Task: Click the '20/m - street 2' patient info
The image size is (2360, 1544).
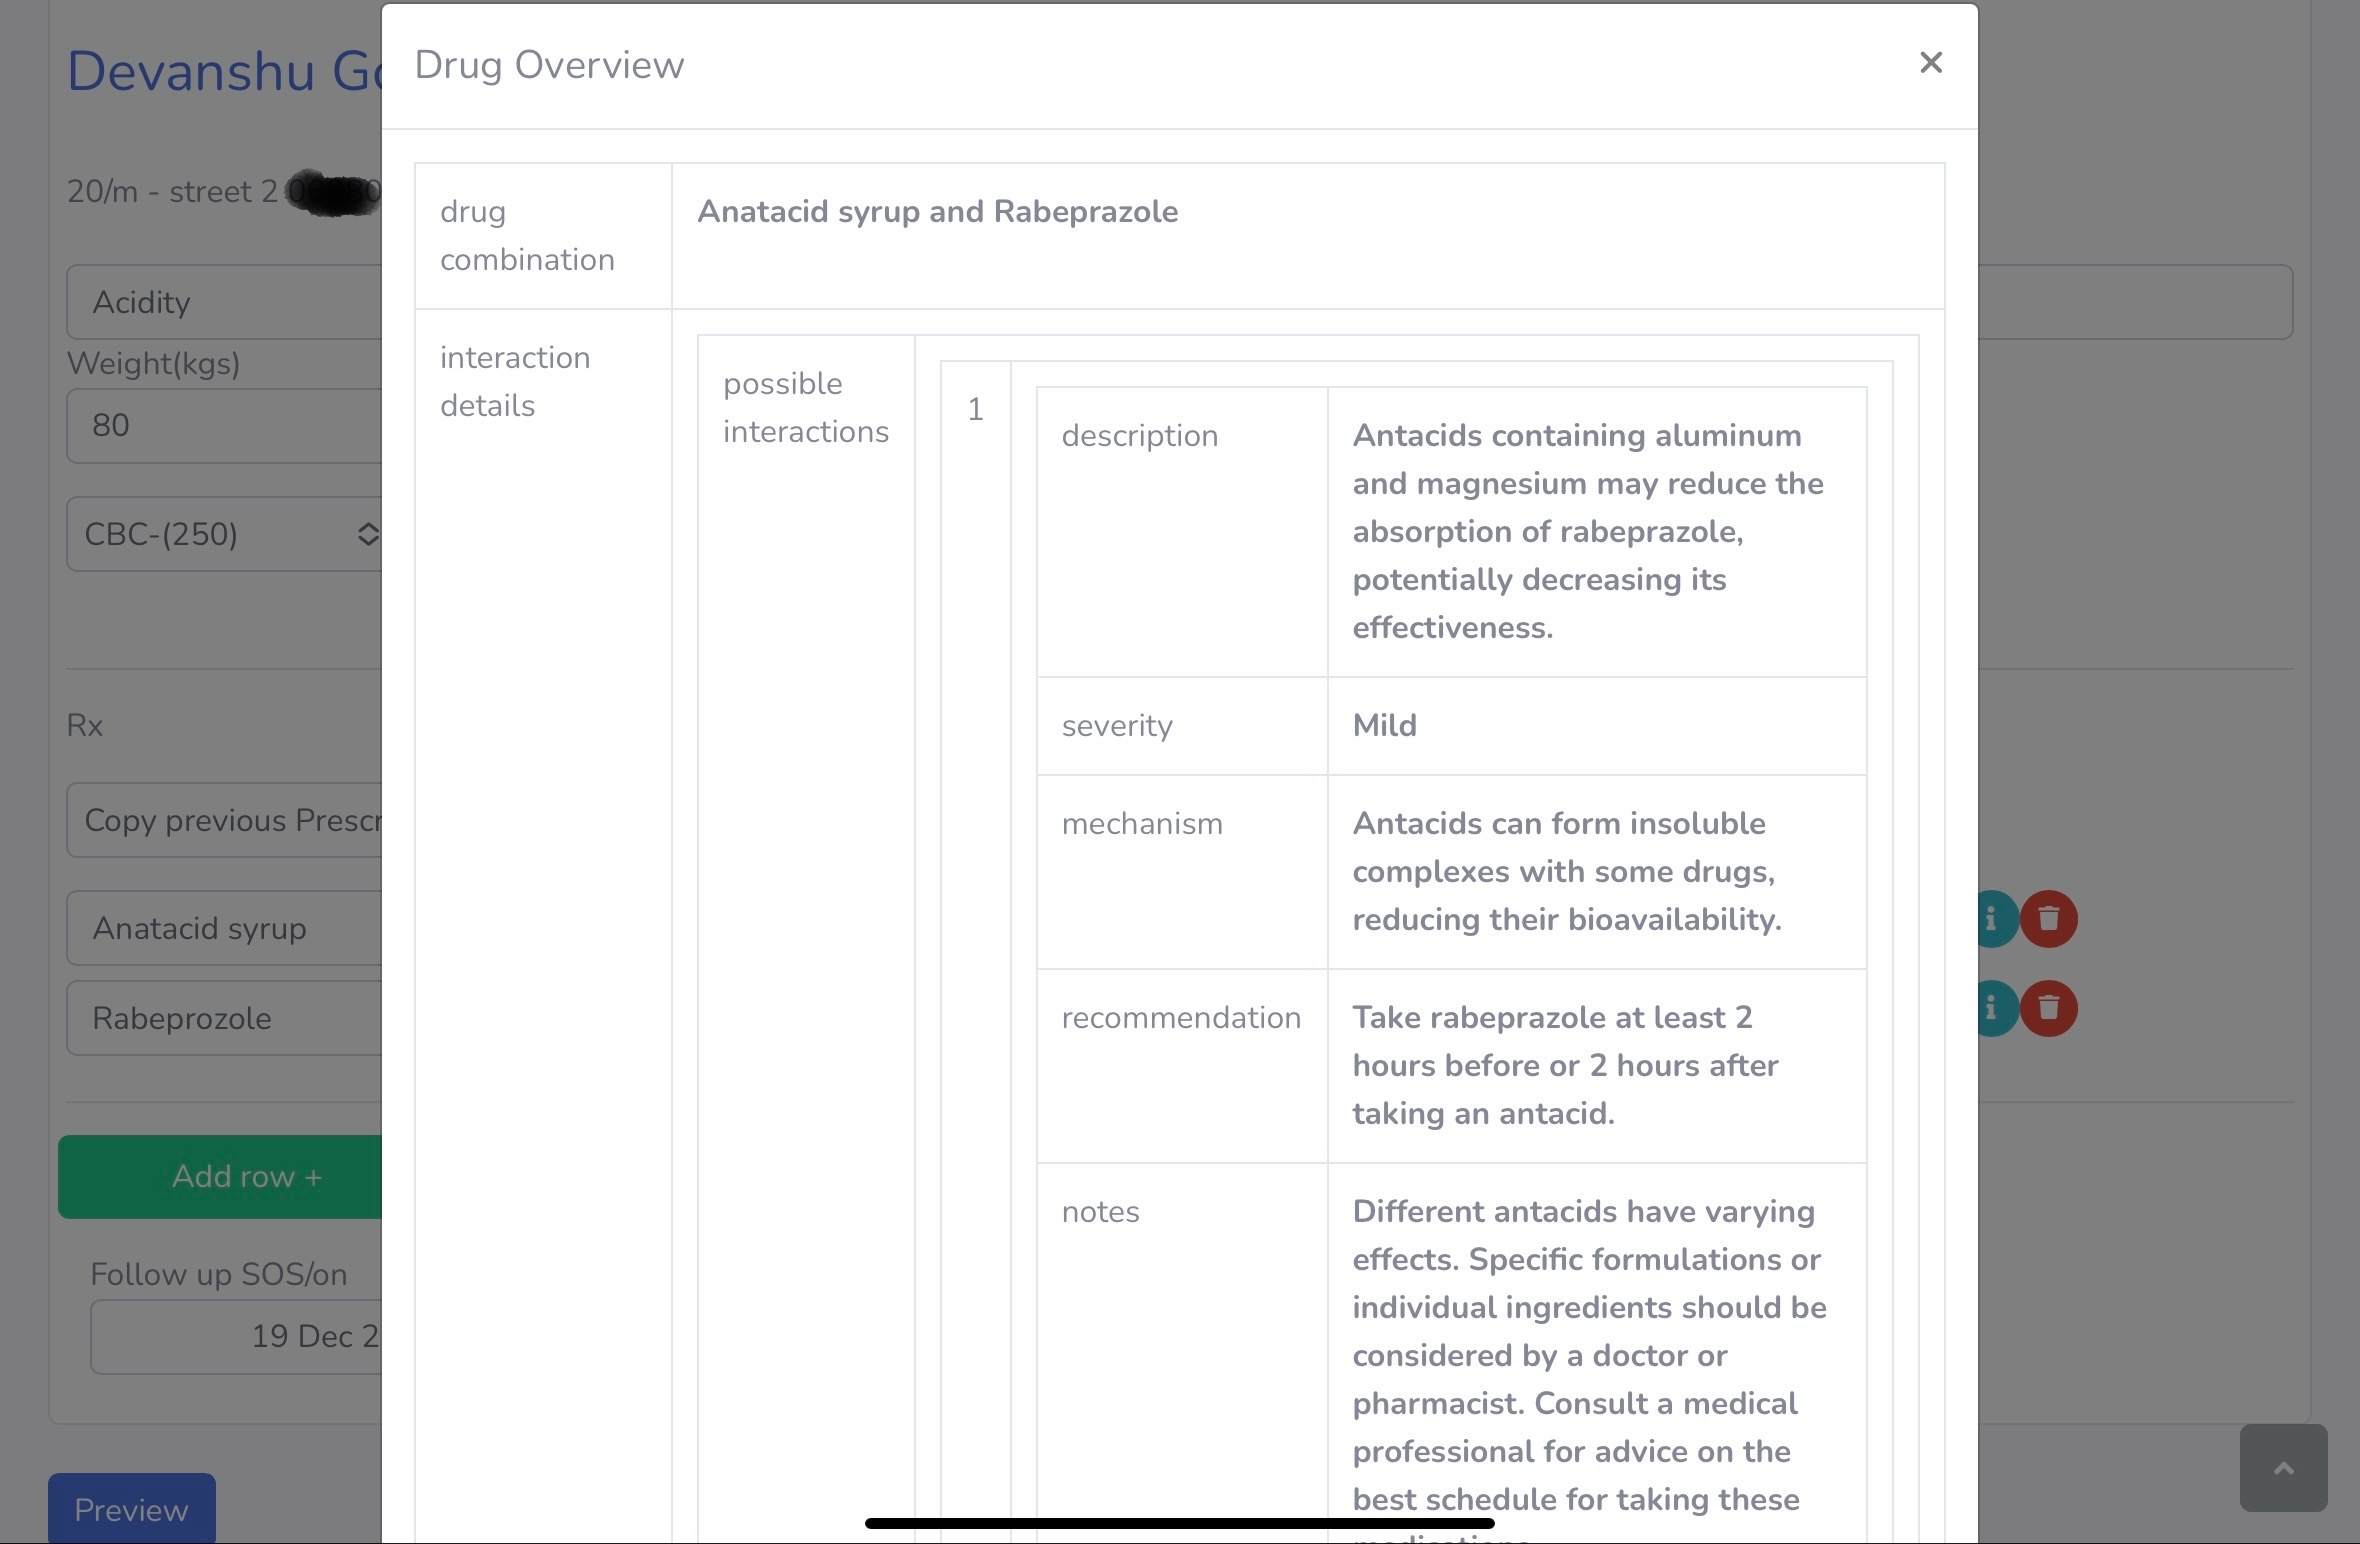Action: (172, 191)
